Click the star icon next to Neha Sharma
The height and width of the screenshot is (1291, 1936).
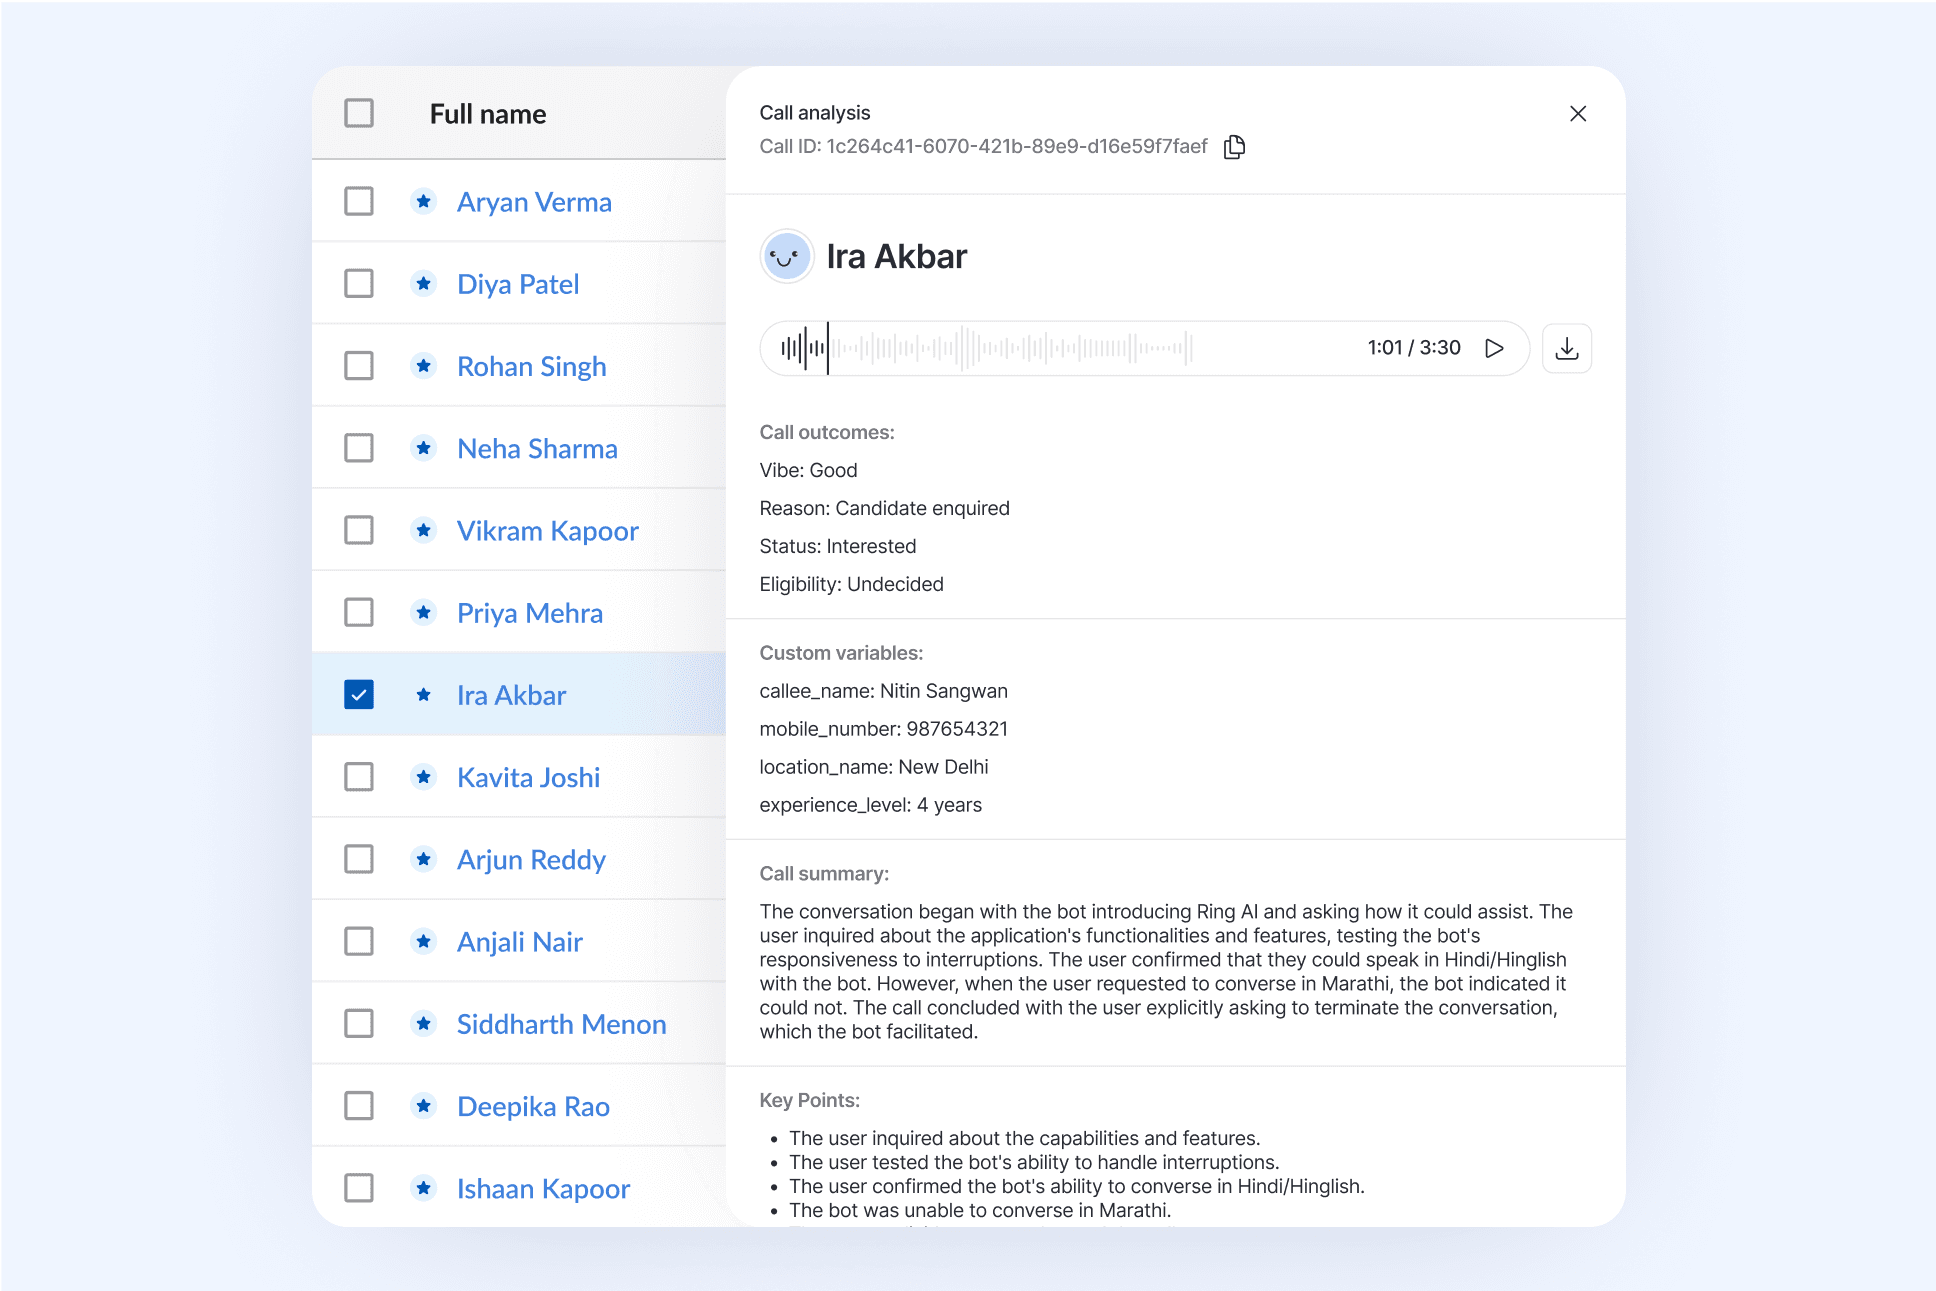(x=424, y=448)
